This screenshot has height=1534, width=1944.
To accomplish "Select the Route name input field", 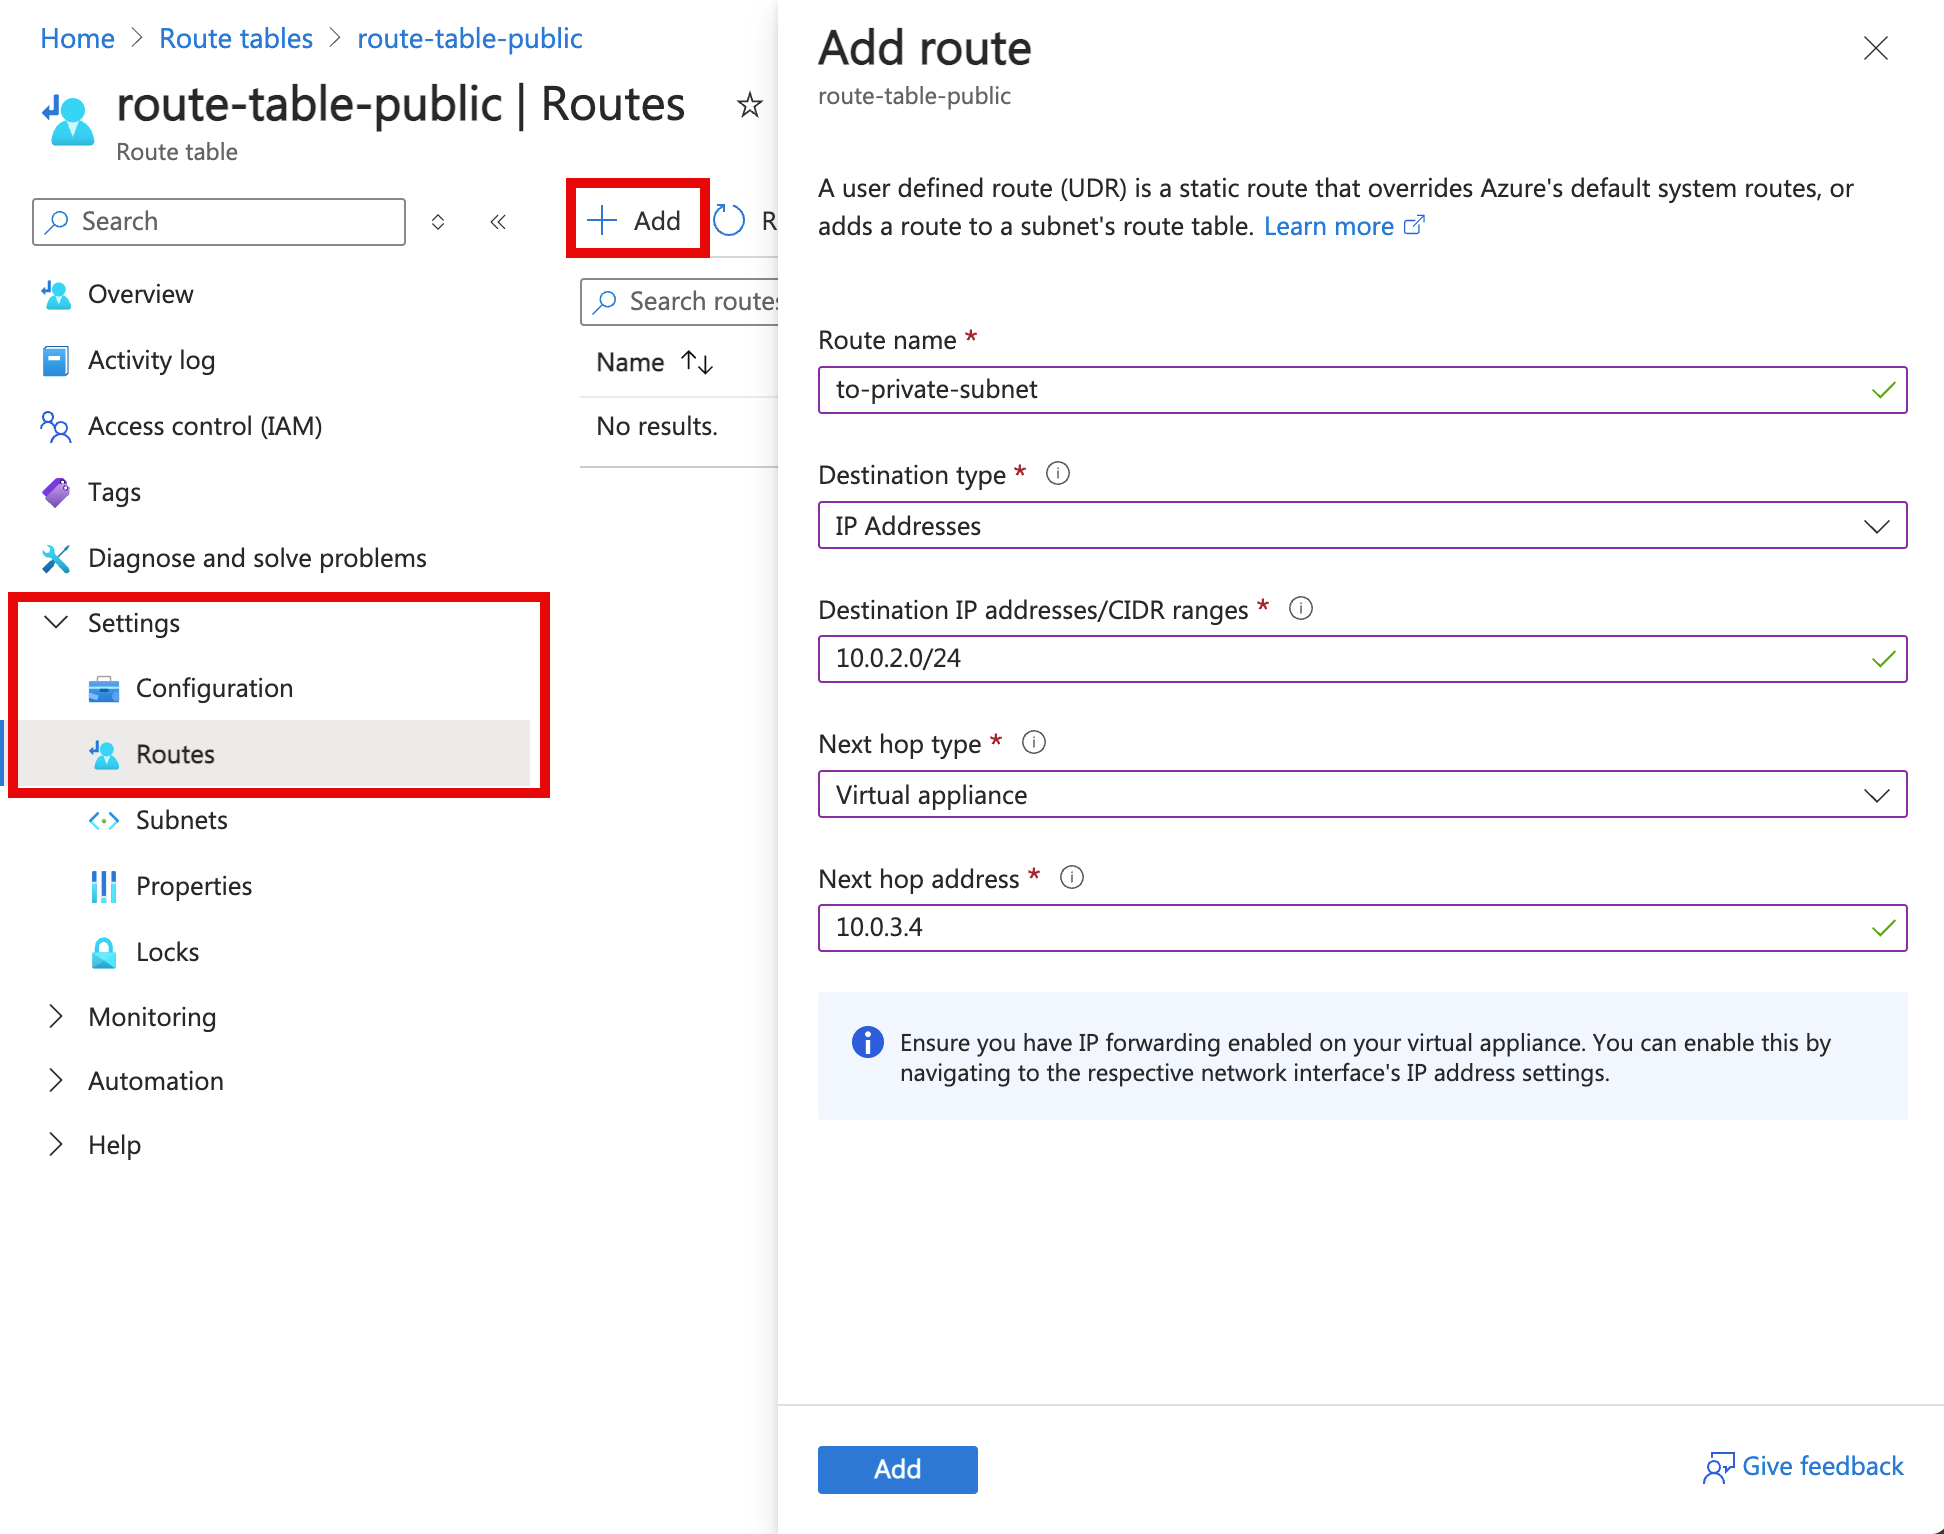I will [1362, 390].
